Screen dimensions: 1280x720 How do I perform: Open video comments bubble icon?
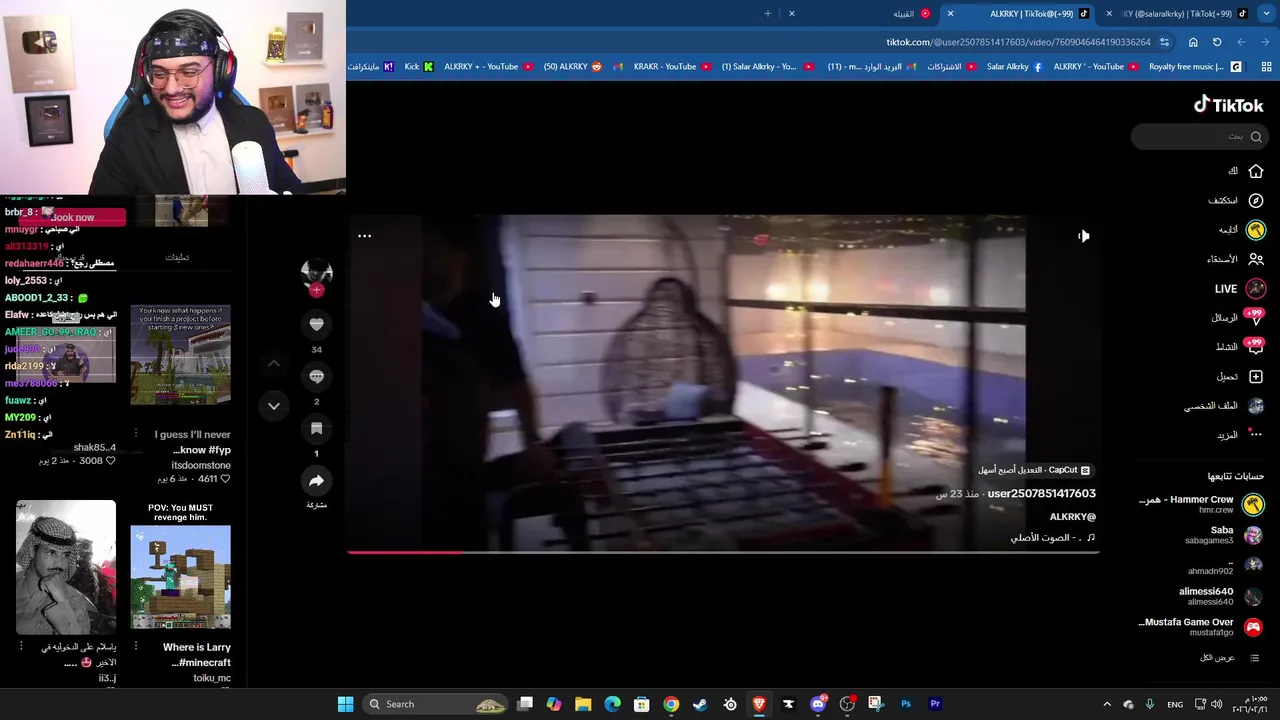click(x=316, y=376)
